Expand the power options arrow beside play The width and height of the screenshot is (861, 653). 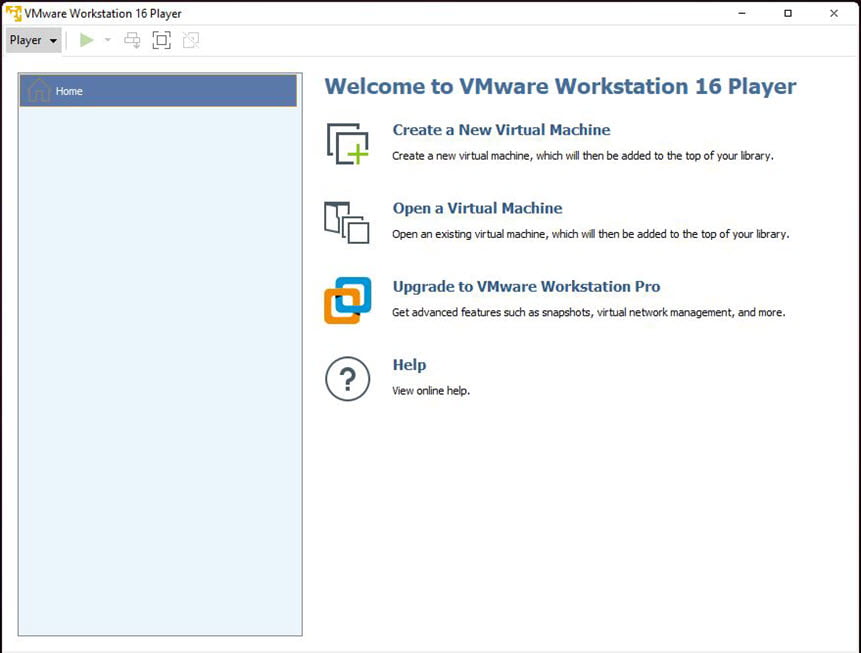(108, 40)
